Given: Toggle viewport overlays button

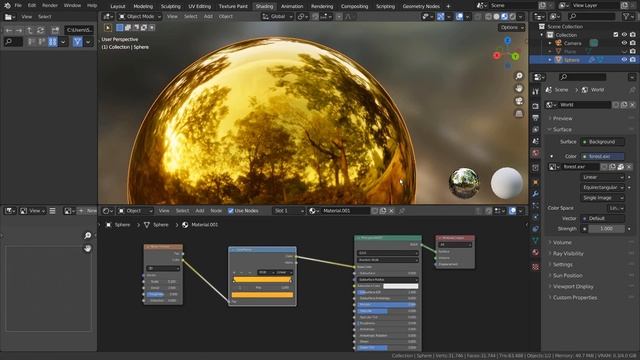Looking at the screenshot, I should click(x=460, y=17).
